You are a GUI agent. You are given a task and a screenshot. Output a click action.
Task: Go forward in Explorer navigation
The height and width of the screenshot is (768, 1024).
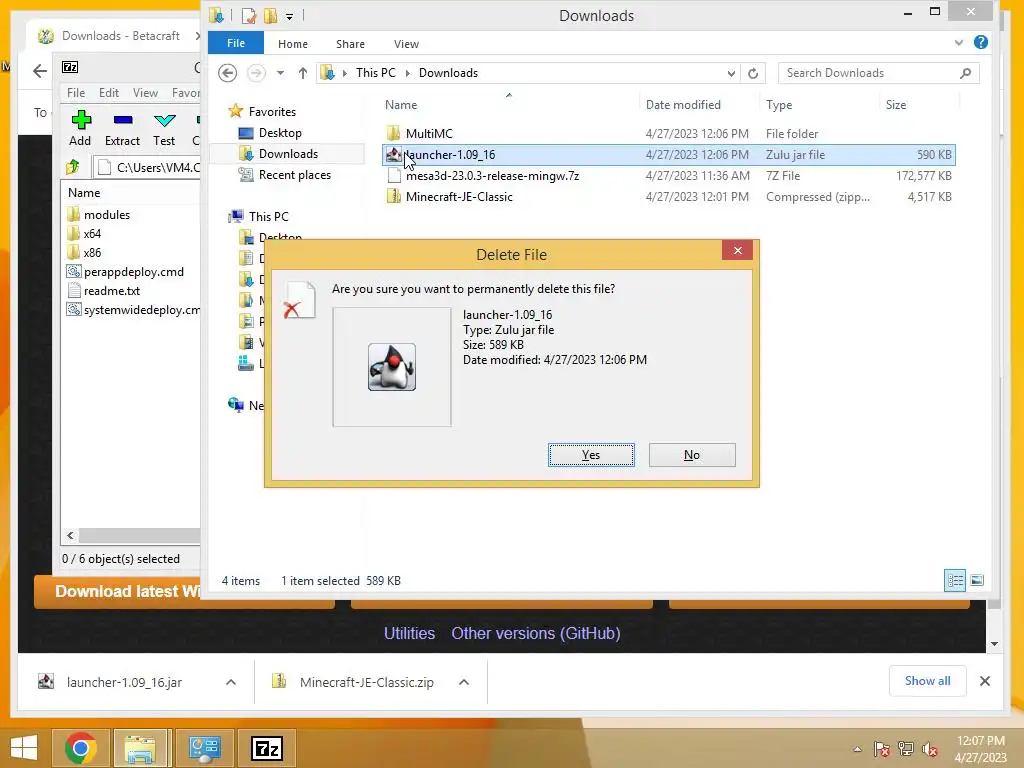[256, 72]
